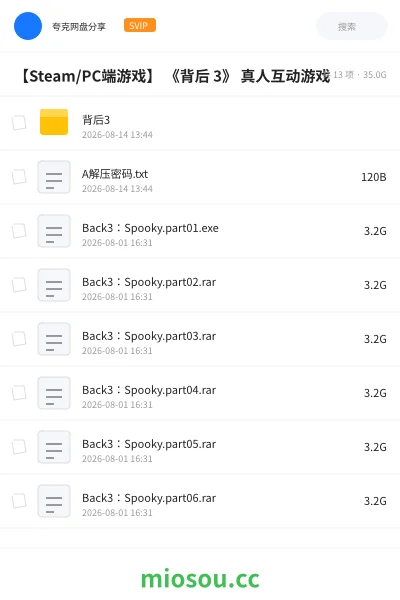
Task: Open file name Back3：Spooky.part05.rar
Action: [x=149, y=444]
